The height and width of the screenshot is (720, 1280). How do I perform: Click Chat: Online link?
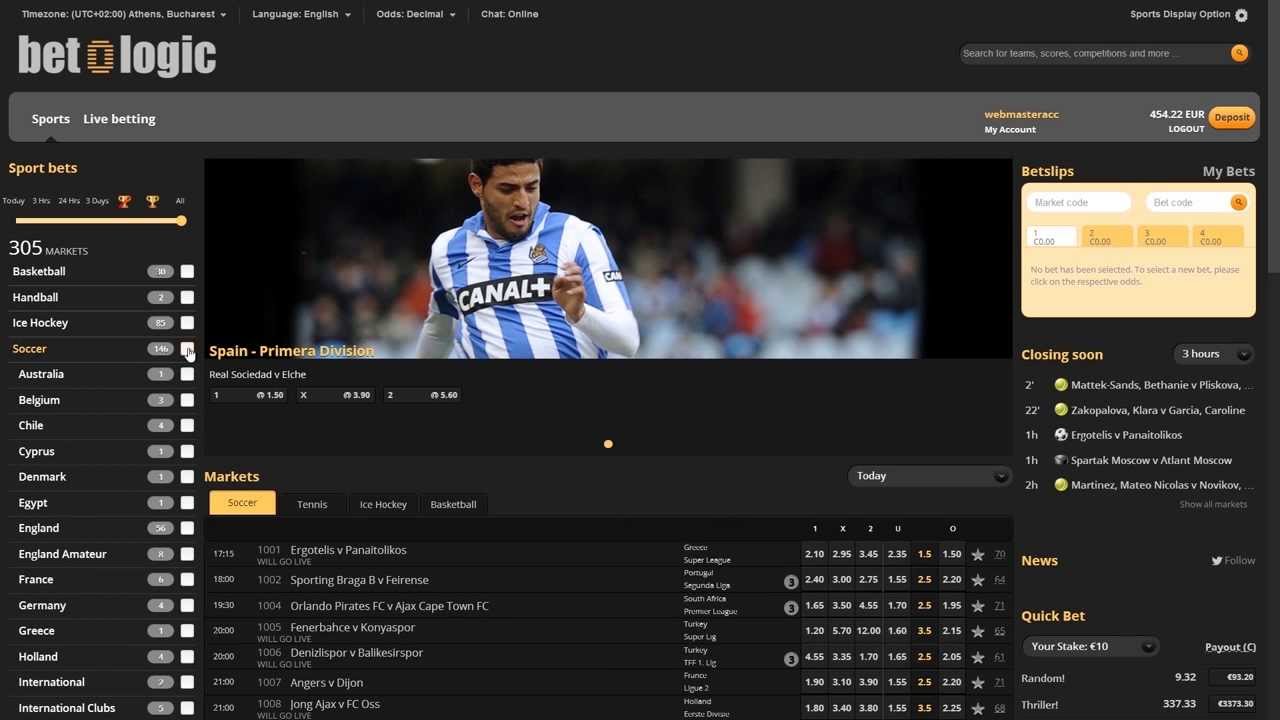[x=509, y=14]
